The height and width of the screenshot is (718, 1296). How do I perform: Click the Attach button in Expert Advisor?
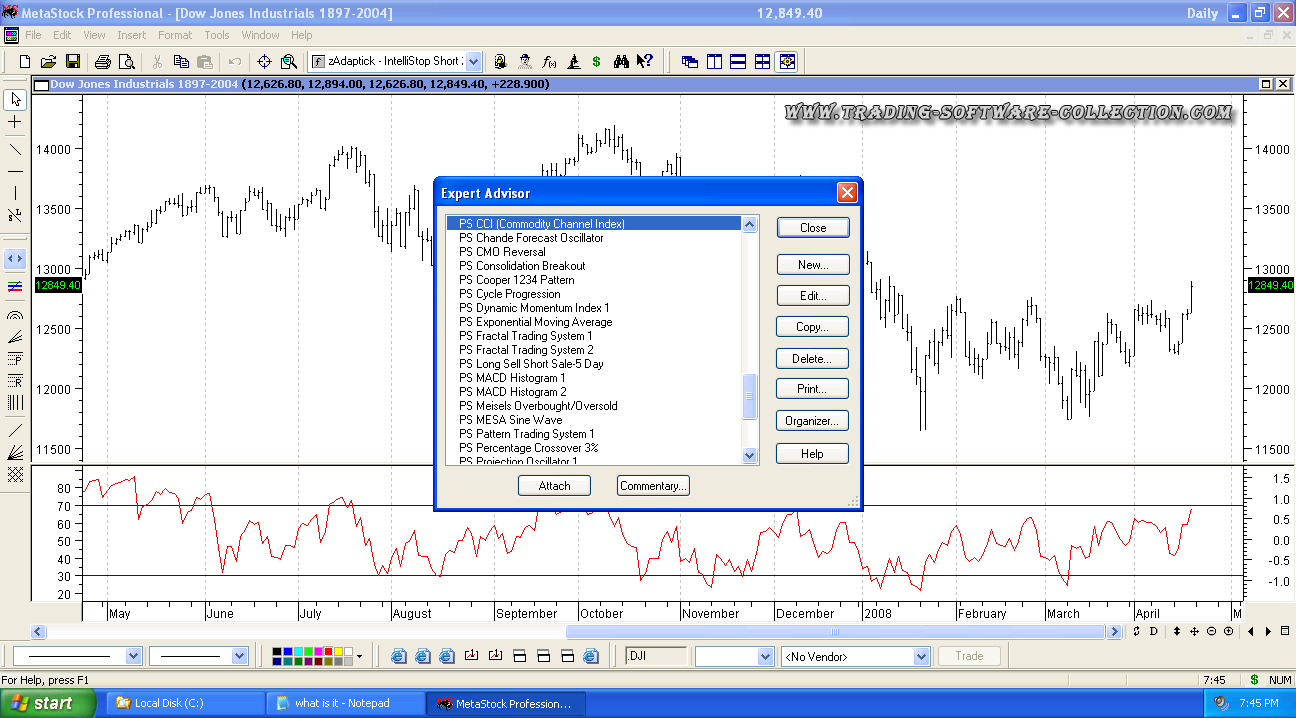tap(554, 486)
